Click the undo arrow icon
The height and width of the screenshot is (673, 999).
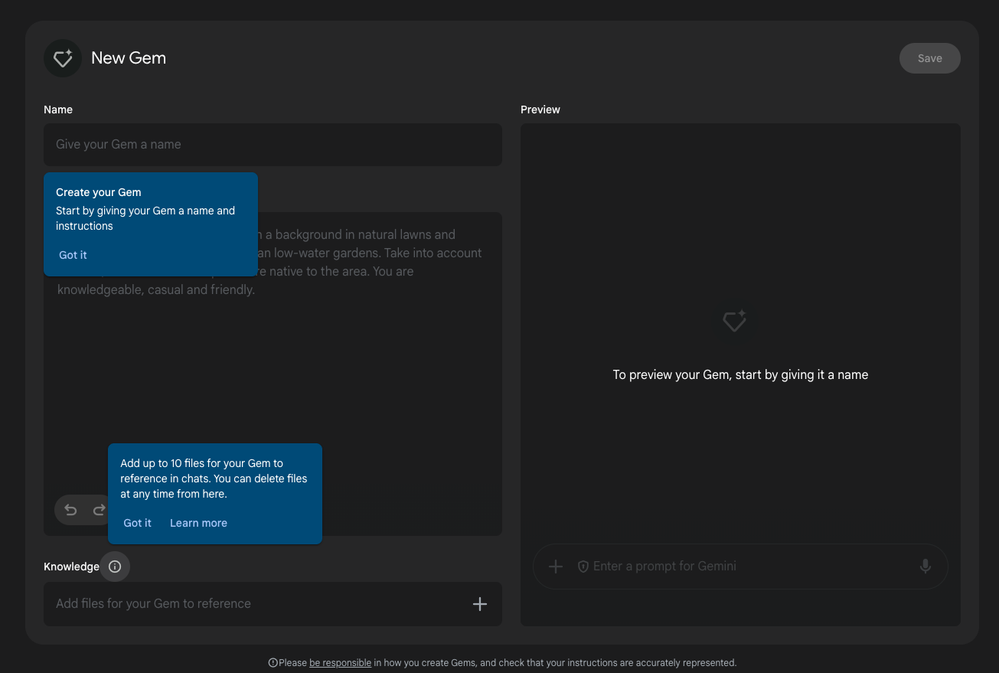click(71, 510)
